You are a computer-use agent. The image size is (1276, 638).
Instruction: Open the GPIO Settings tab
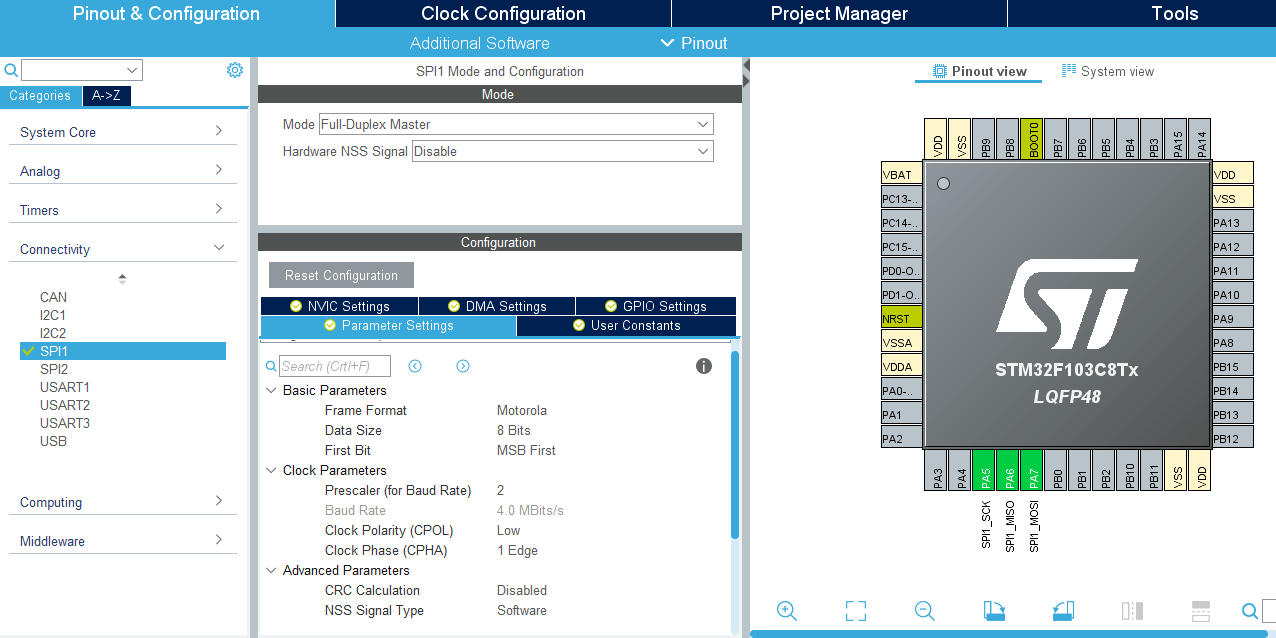click(x=656, y=306)
